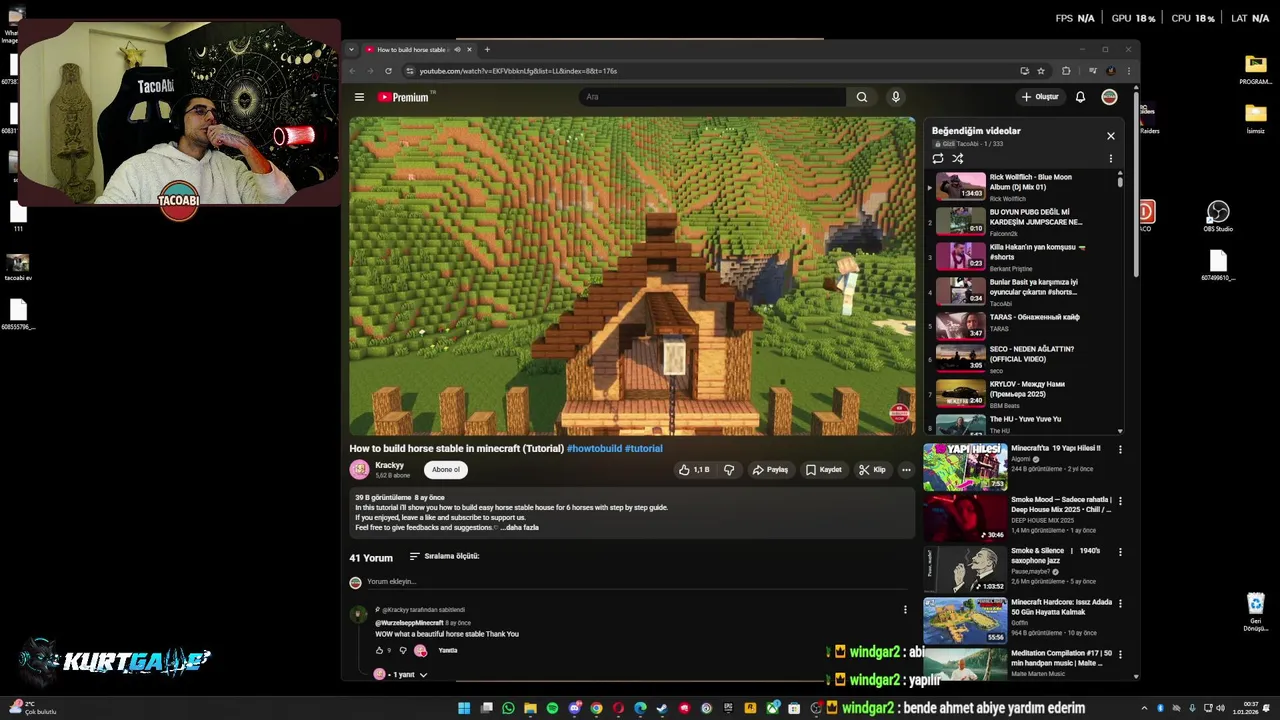
Task: Dislike the horse stable video
Action: pyautogui.click(x=729, y=469)
